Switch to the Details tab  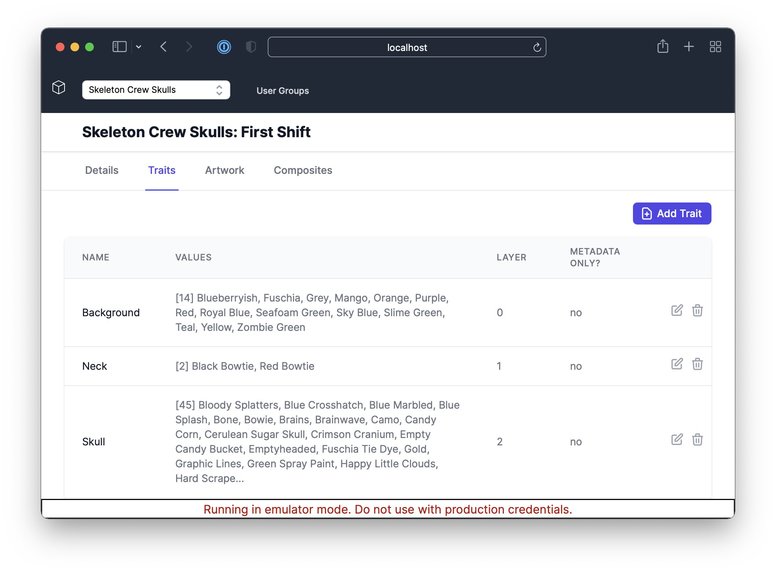click(101, 170)
